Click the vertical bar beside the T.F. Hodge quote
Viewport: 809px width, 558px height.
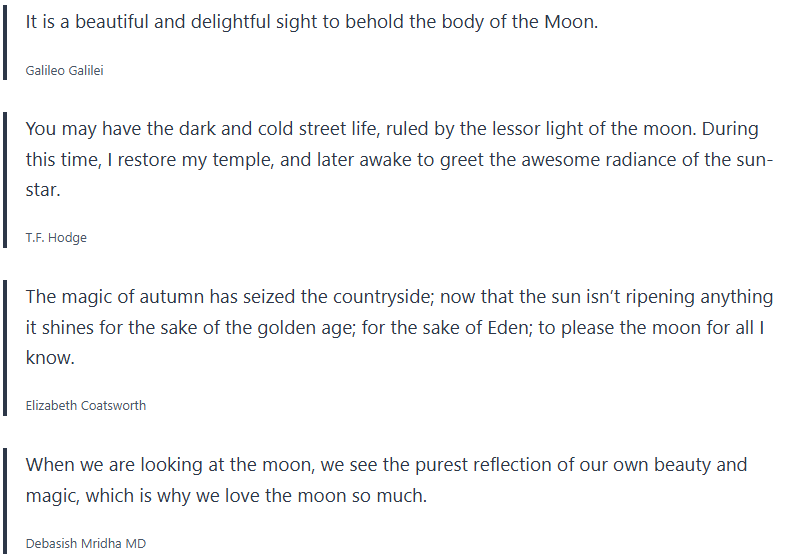pos(5,180)
